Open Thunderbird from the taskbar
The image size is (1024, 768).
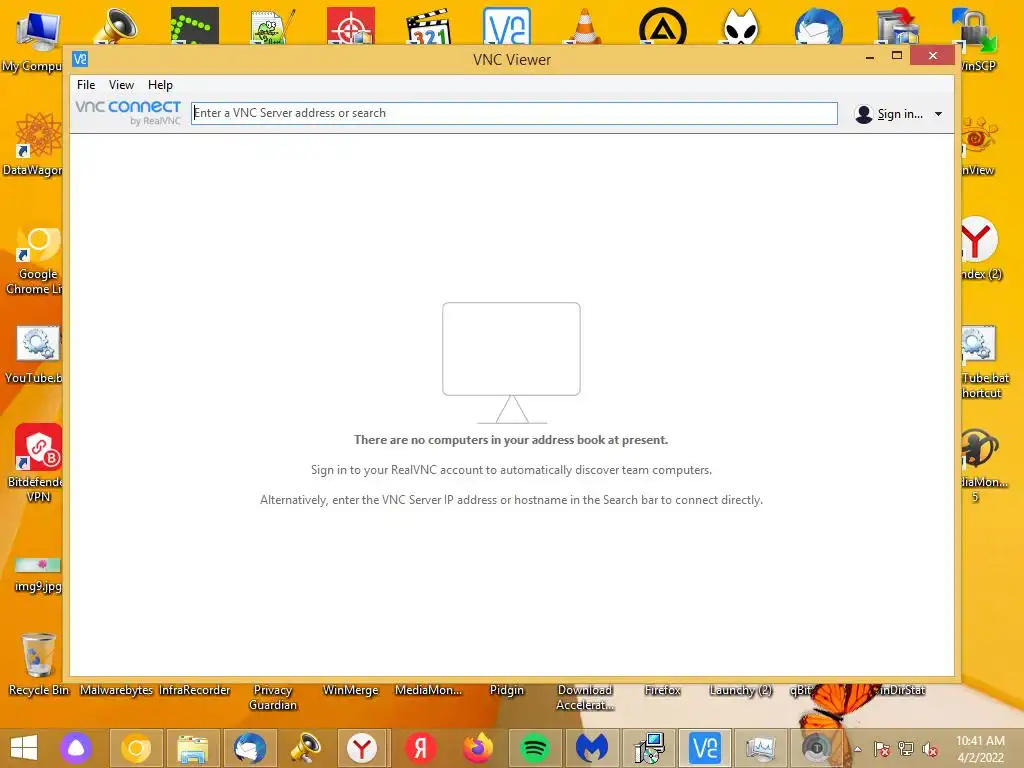point(249,748)
